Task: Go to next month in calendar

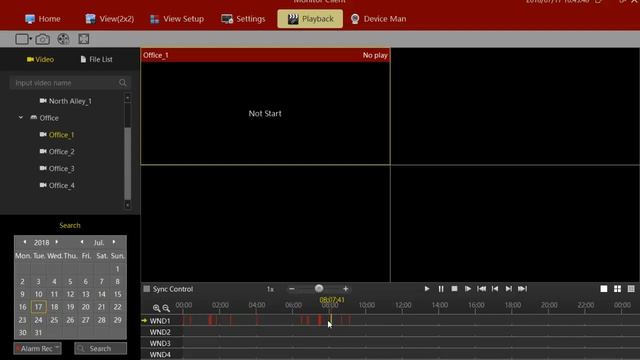Action: coord(114,242)
